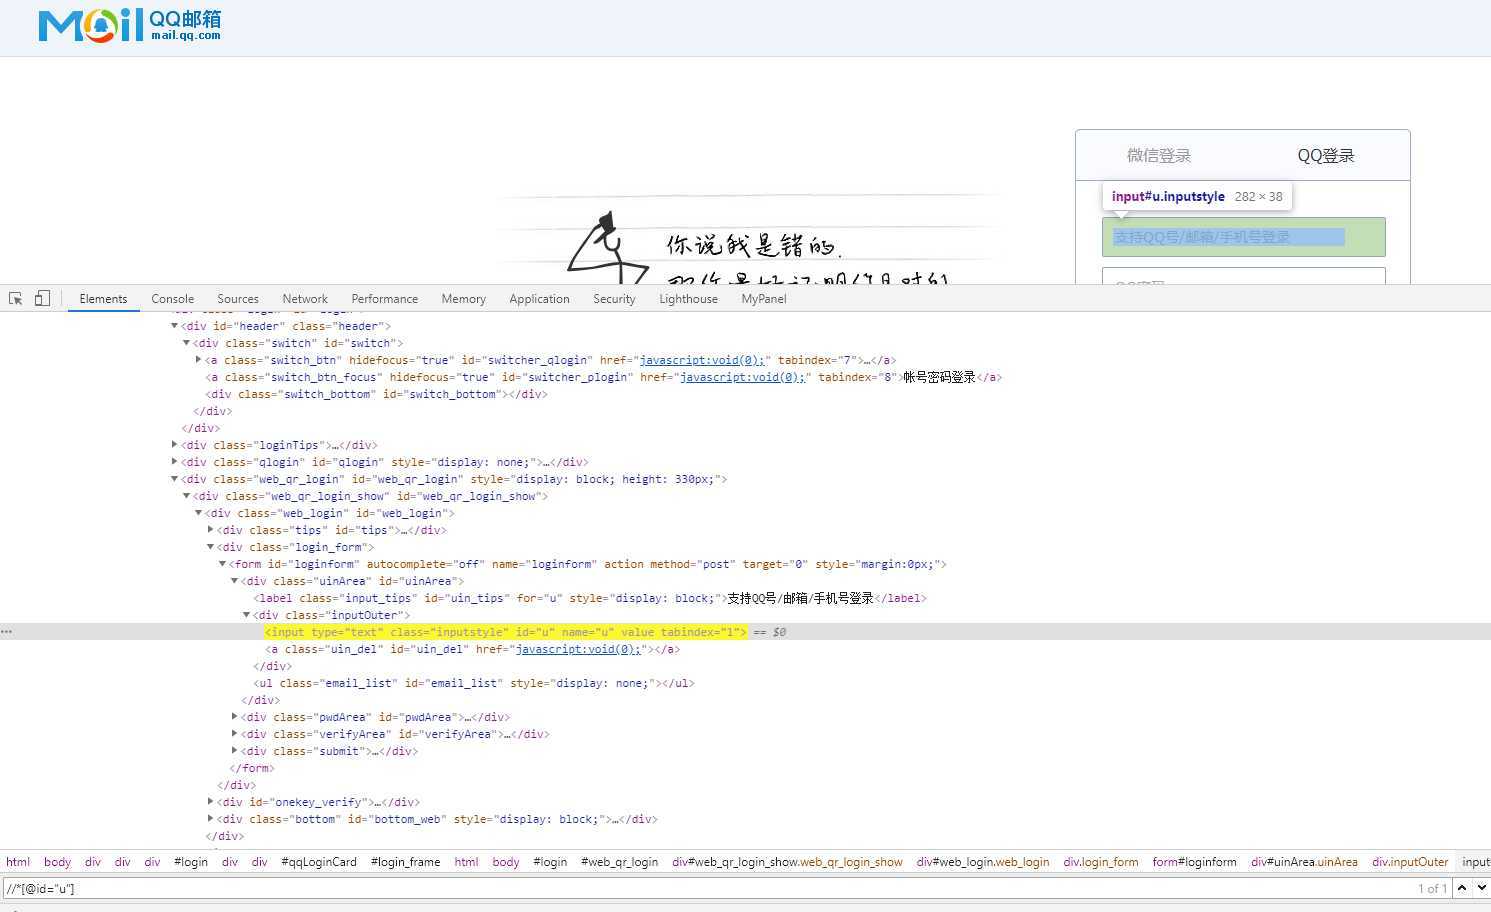Viewport: 1491px width, 912px height.
Task: Select the MyPanel tab
Action: point(764,299)
